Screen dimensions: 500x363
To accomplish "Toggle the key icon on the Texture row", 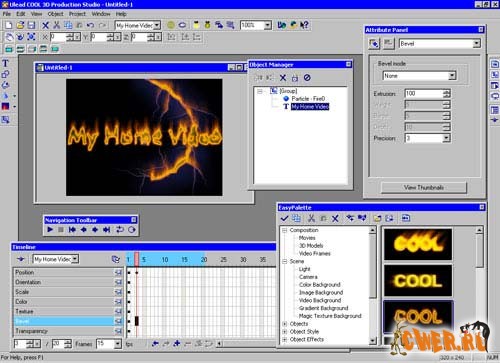I will point(118,312).
